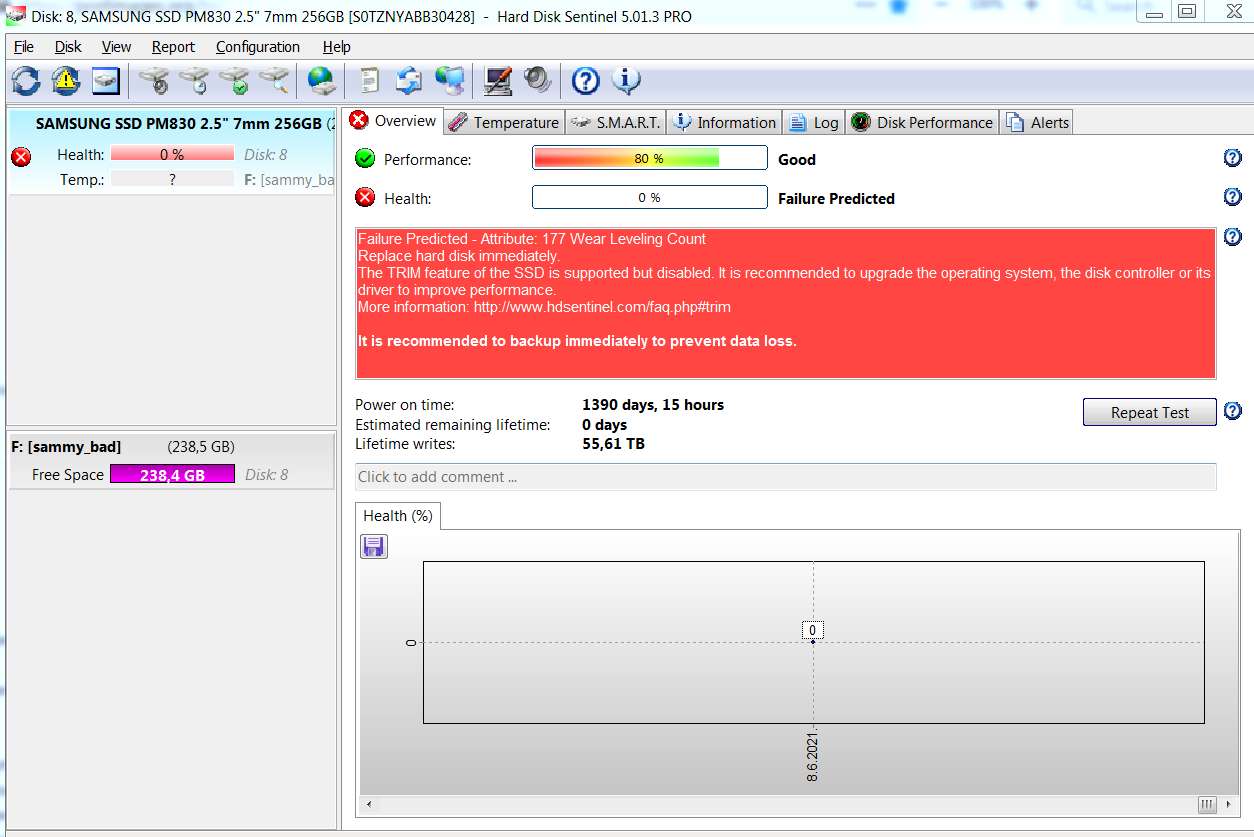Click red X icon beside Health overview row
This screenshot has width=1254, height=837.
pos(365,197)
